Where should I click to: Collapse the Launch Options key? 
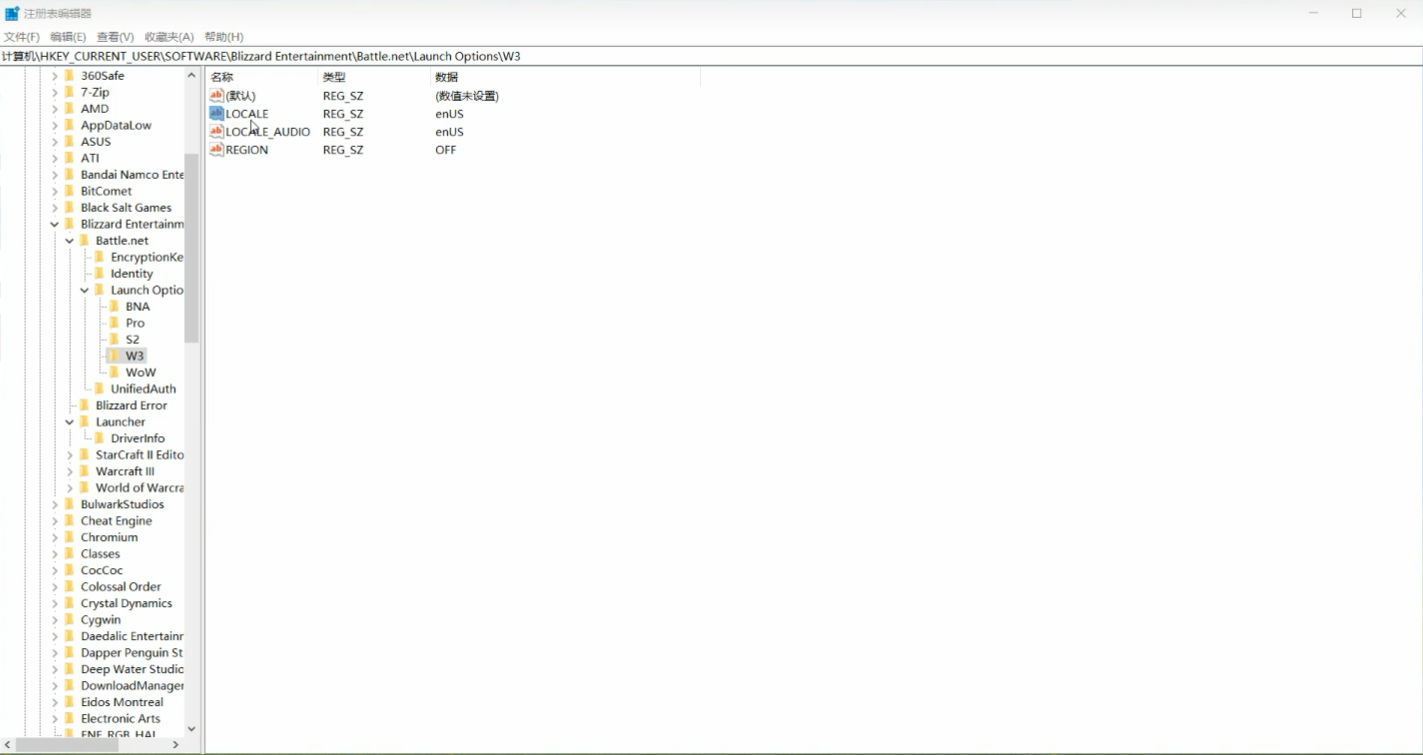click(x=85, y=290)
